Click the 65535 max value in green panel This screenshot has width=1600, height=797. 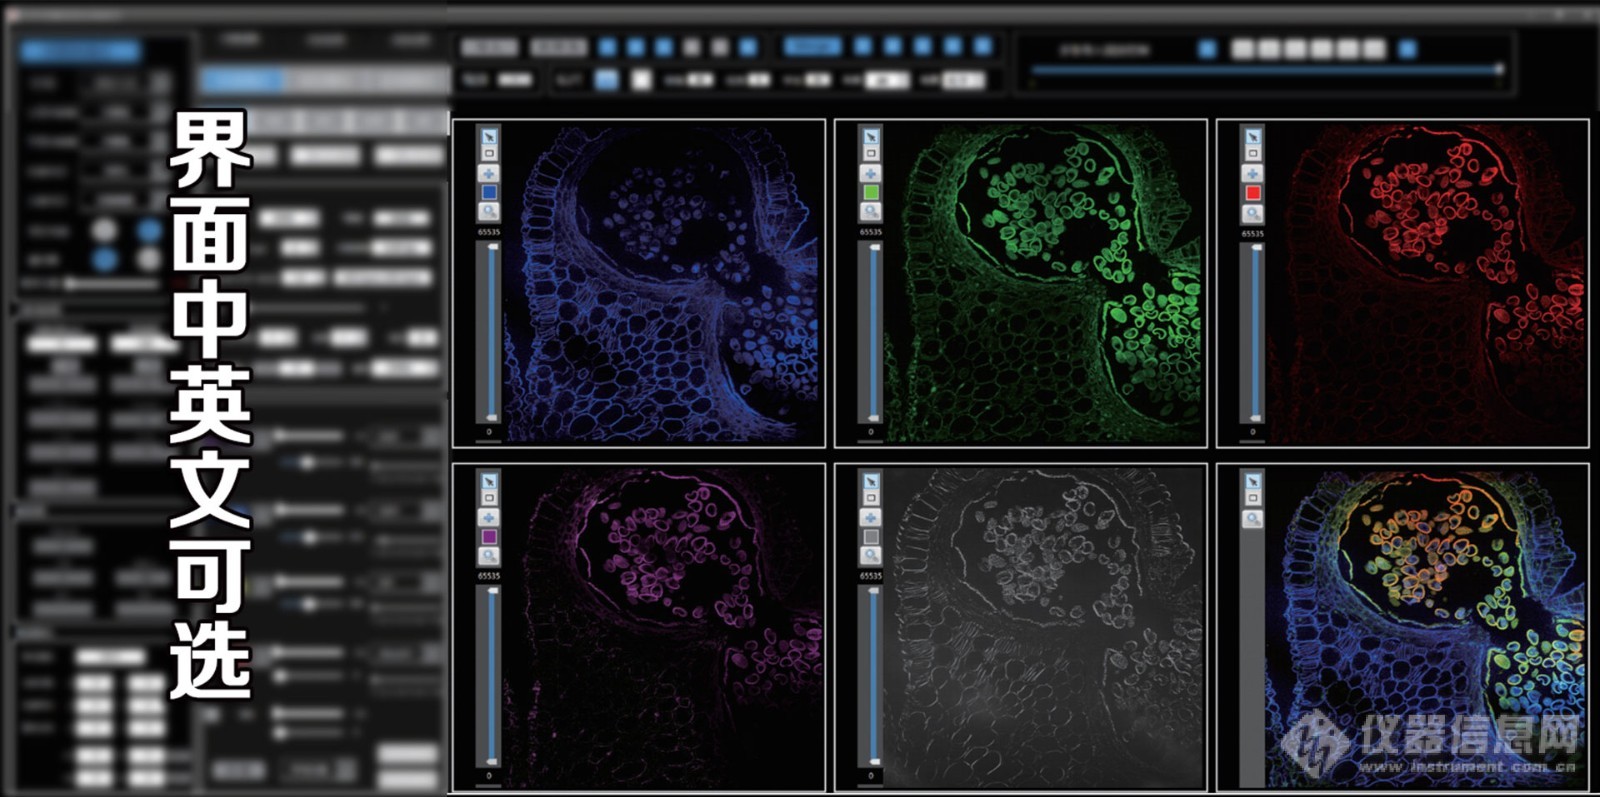tap(871, 232)
